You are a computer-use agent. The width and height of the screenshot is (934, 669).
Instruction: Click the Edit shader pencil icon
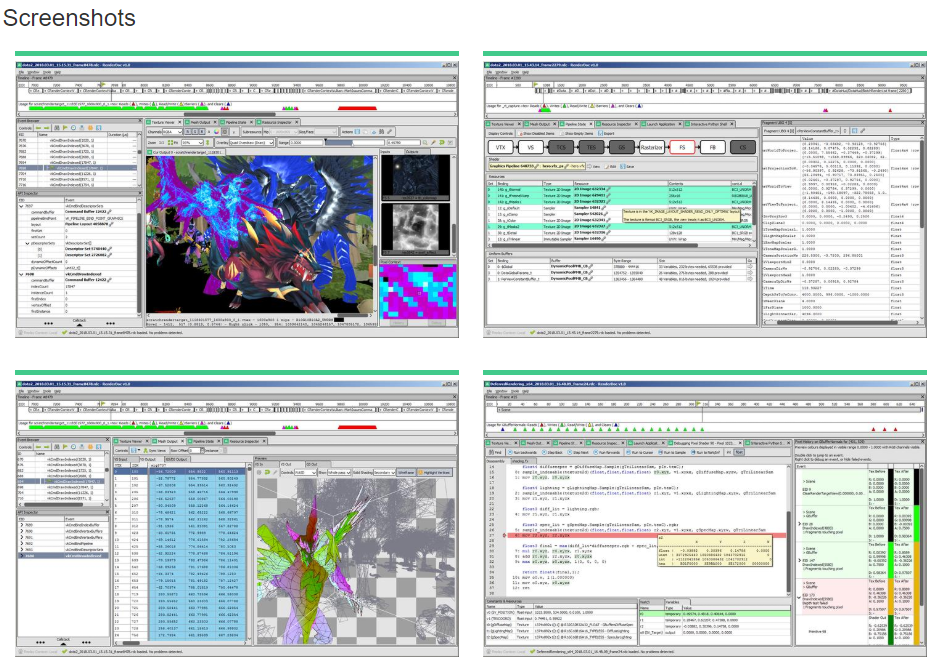[x=606, y=166]
